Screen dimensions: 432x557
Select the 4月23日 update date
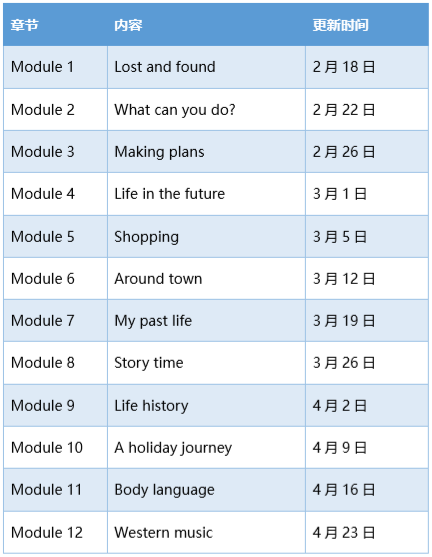pyautogui.click(x=344, y=532)
